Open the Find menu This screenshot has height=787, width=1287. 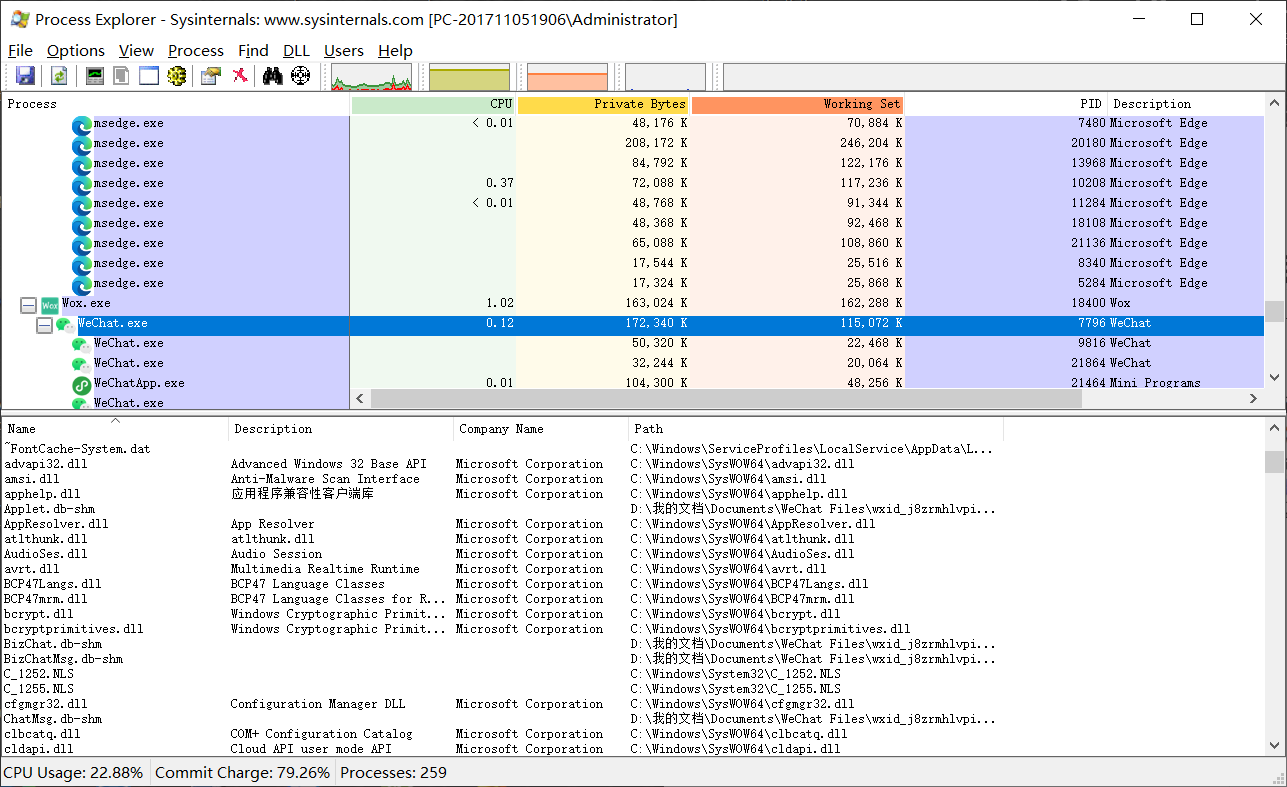click(x=253, y=50)
